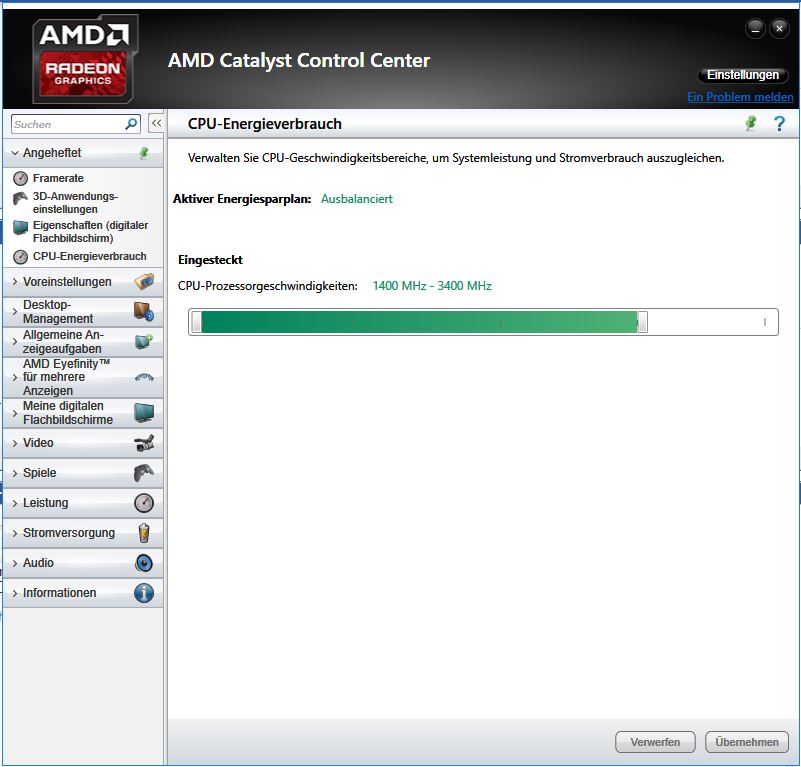Close the Catalyst Control Center window
Viewport: 801px width, 767px height.
(x=779, y=29)
